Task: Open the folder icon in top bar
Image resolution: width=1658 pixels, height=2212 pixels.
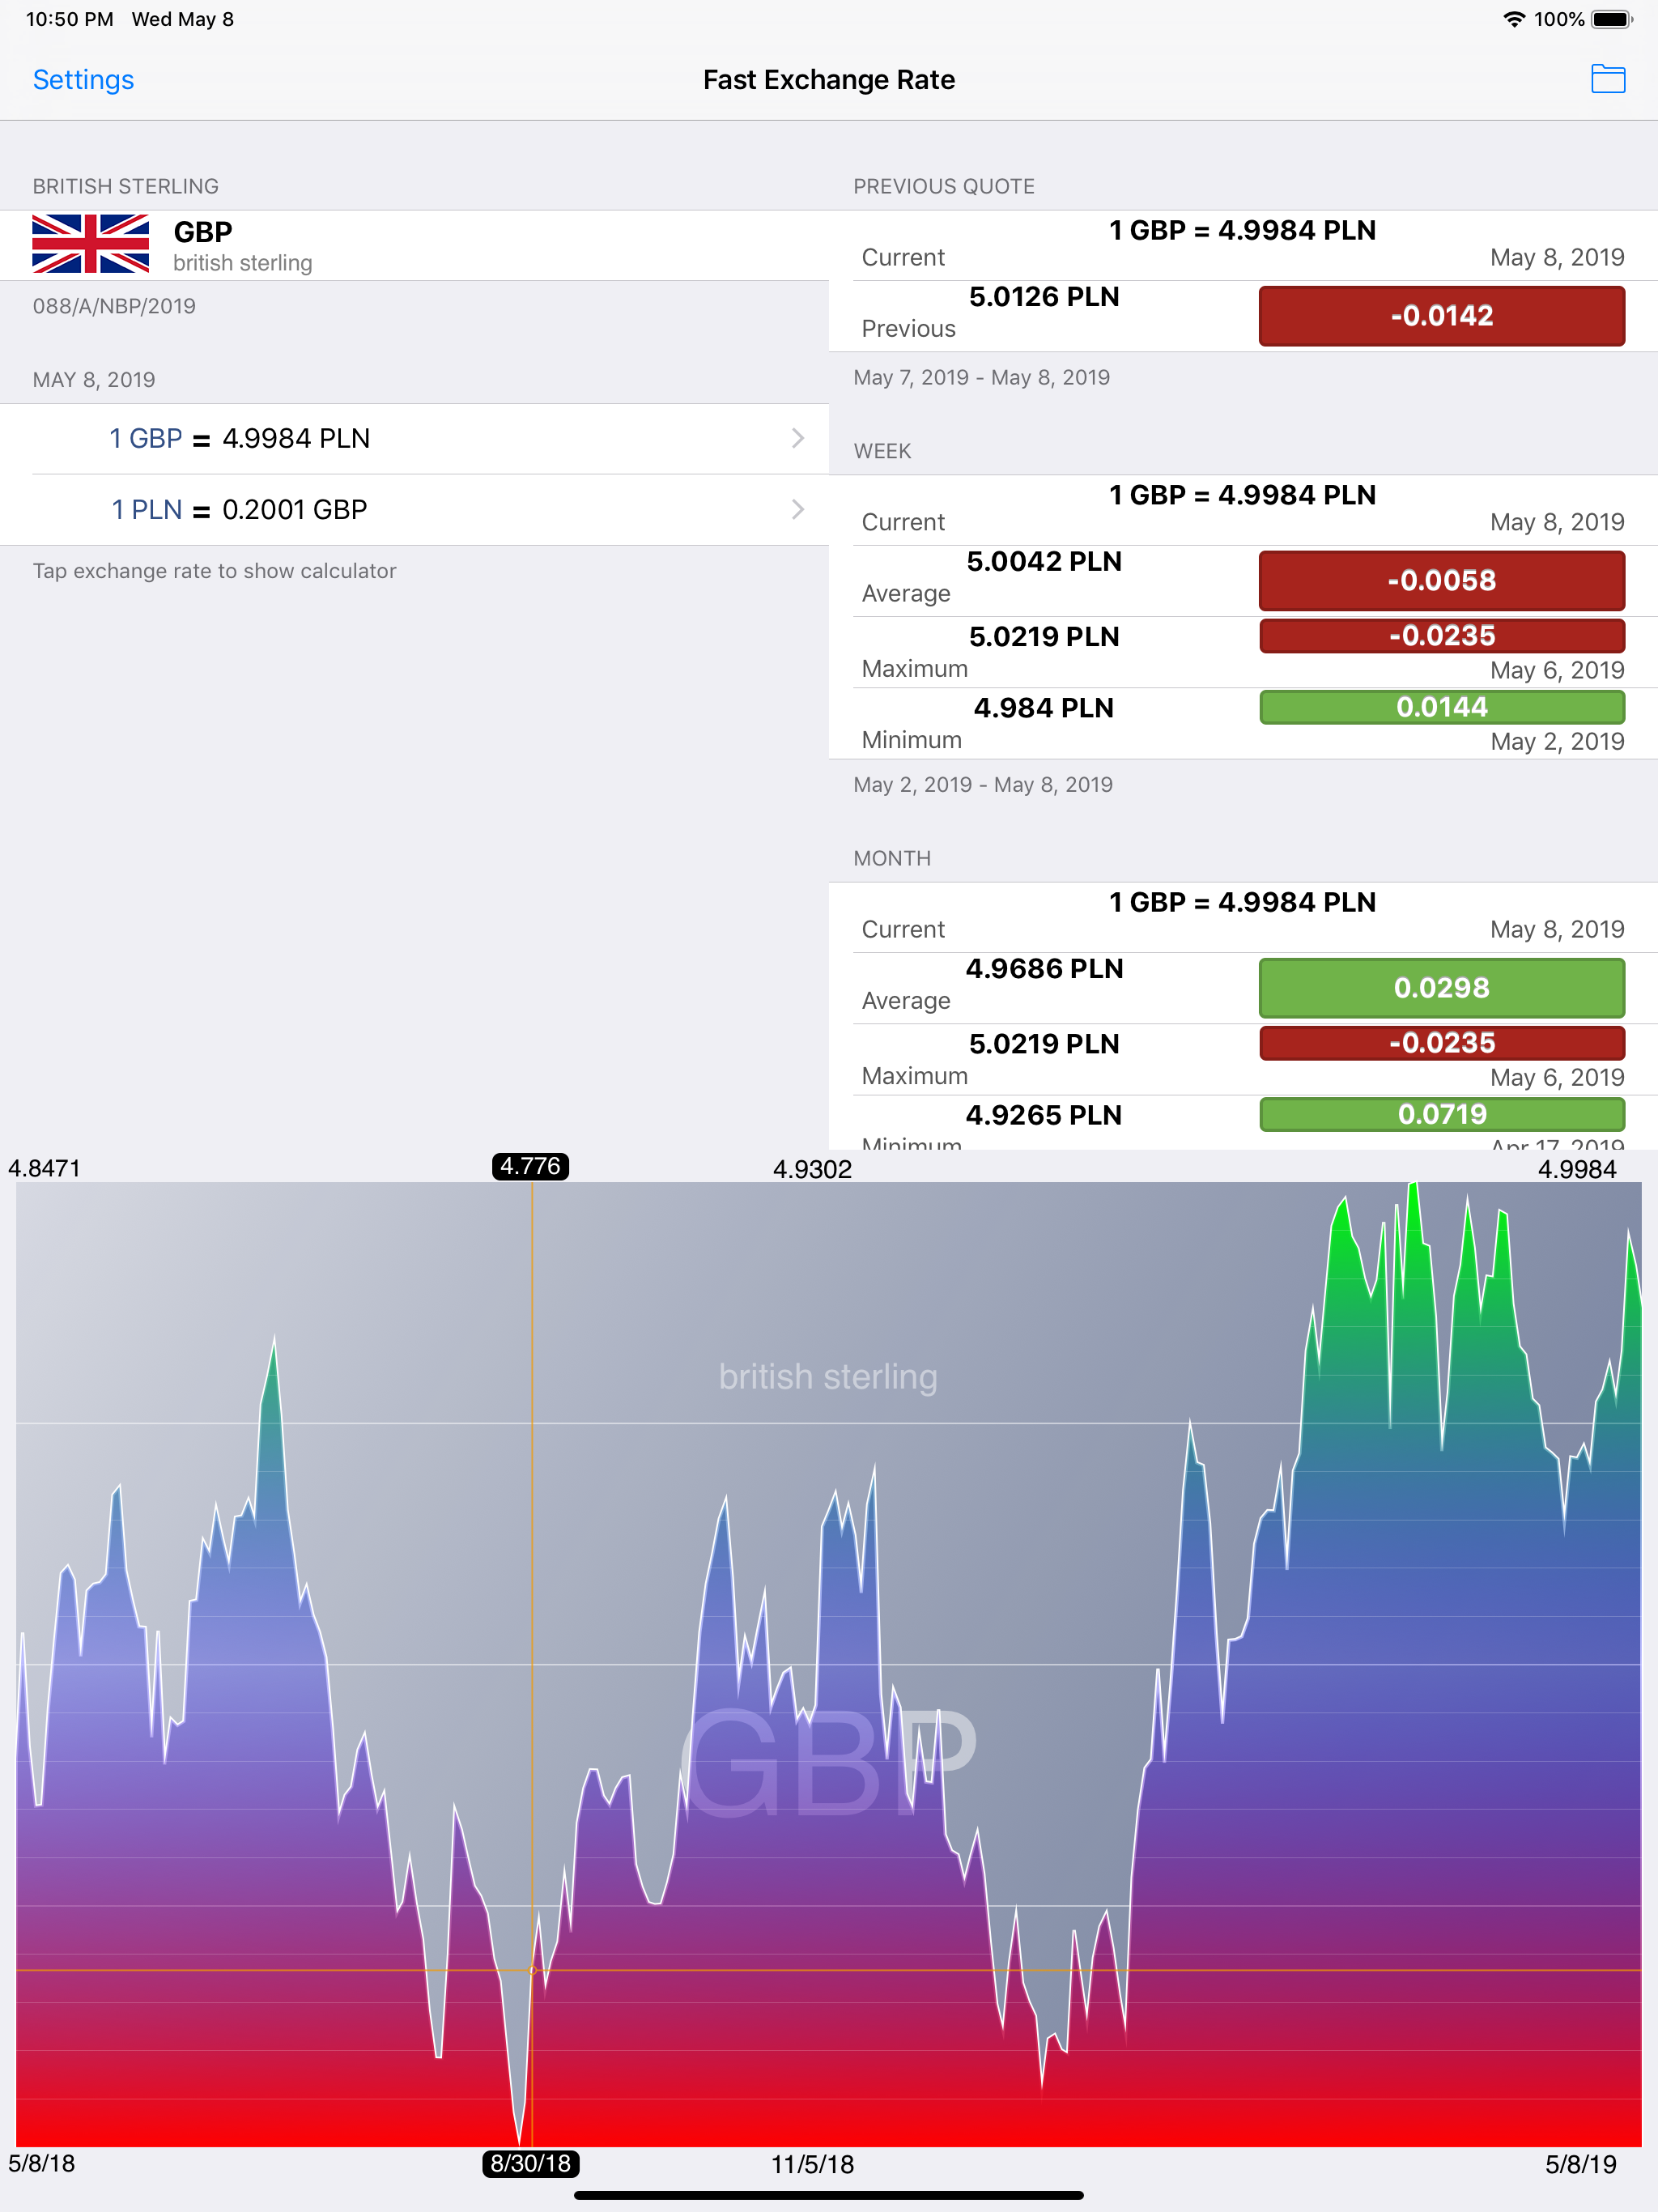Action: pyautogui.click(x=1607, y=79)
